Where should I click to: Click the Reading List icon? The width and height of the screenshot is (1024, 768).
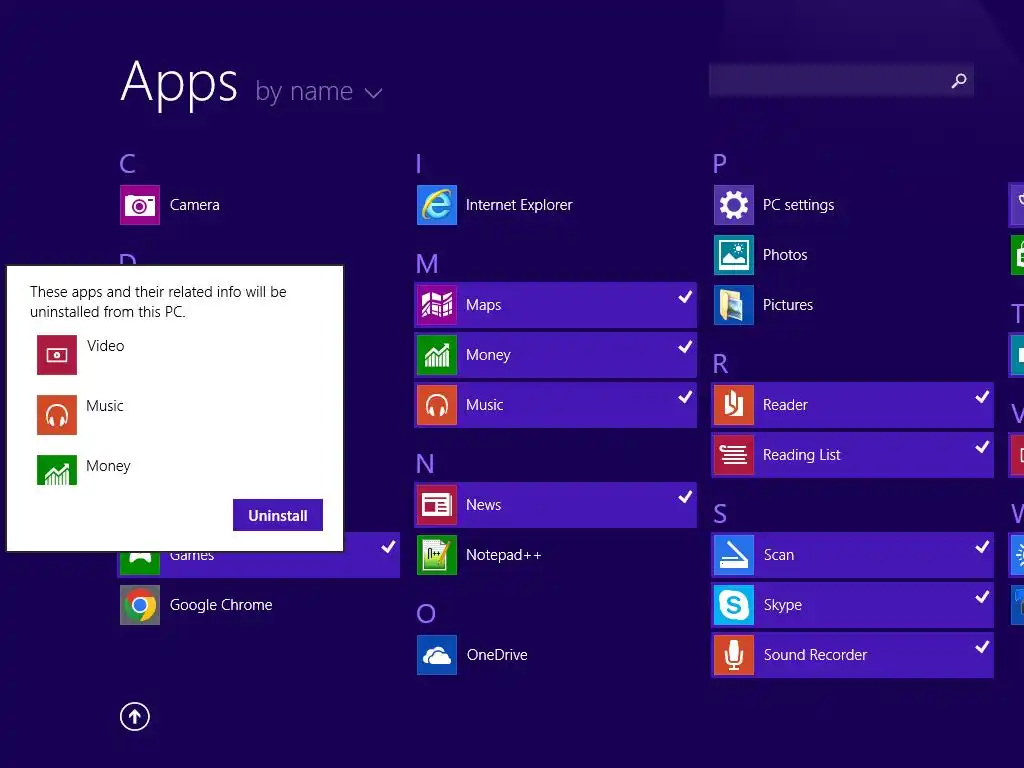734,455
